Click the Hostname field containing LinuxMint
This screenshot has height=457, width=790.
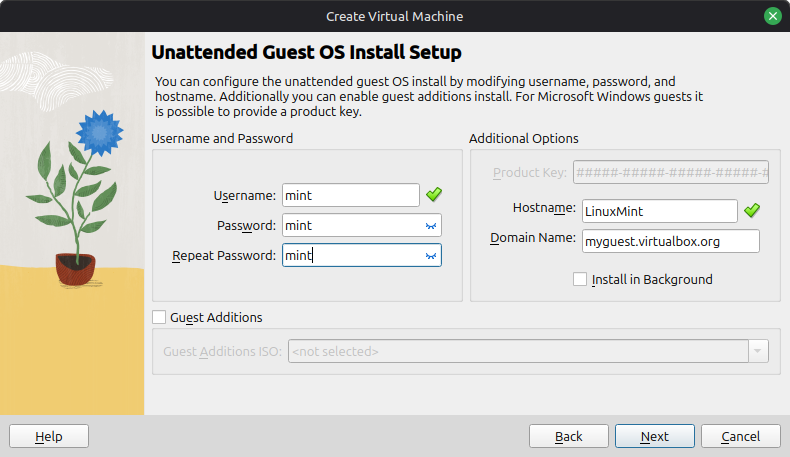(x=660, y=211)
